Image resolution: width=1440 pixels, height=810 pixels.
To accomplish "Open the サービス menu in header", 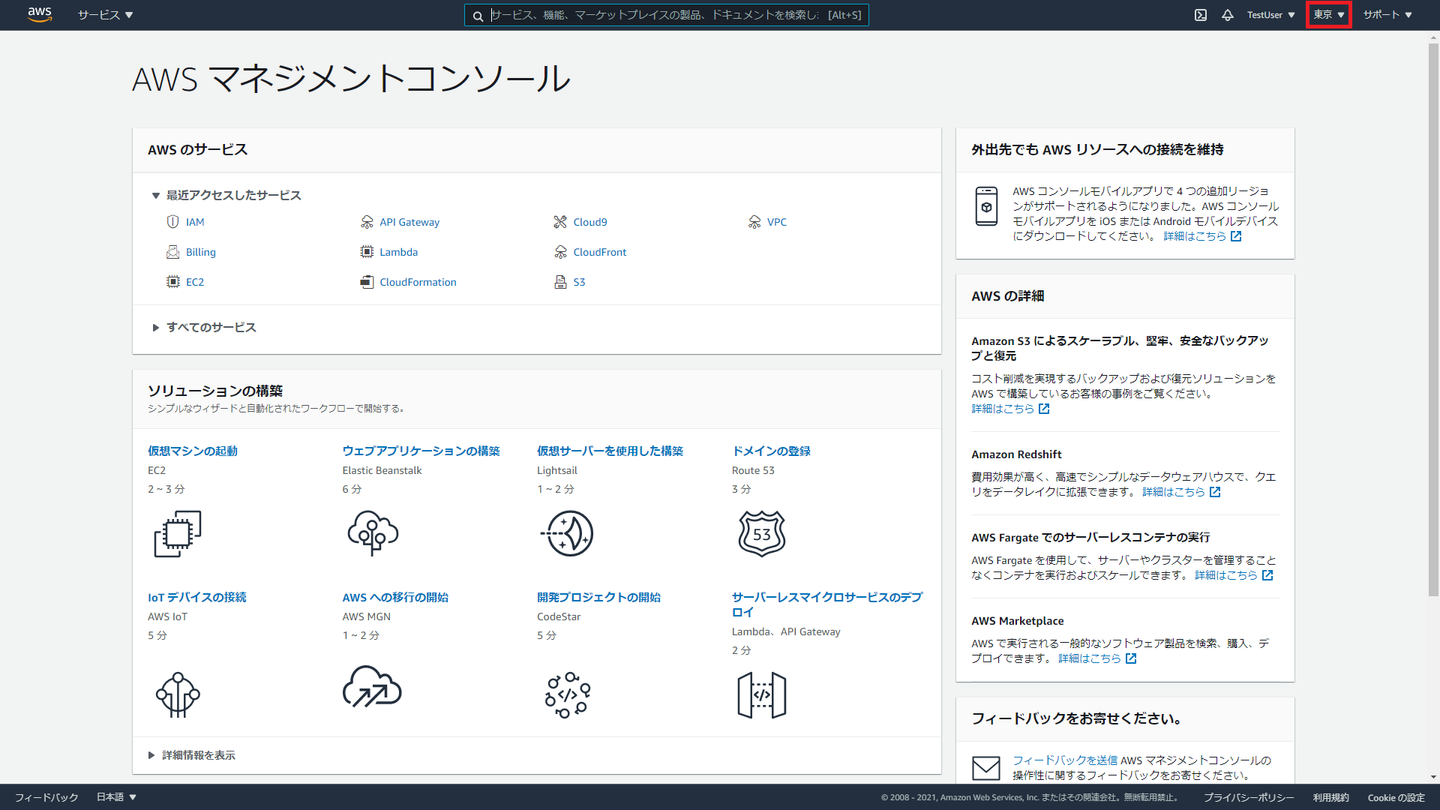I will pos(105,15).
